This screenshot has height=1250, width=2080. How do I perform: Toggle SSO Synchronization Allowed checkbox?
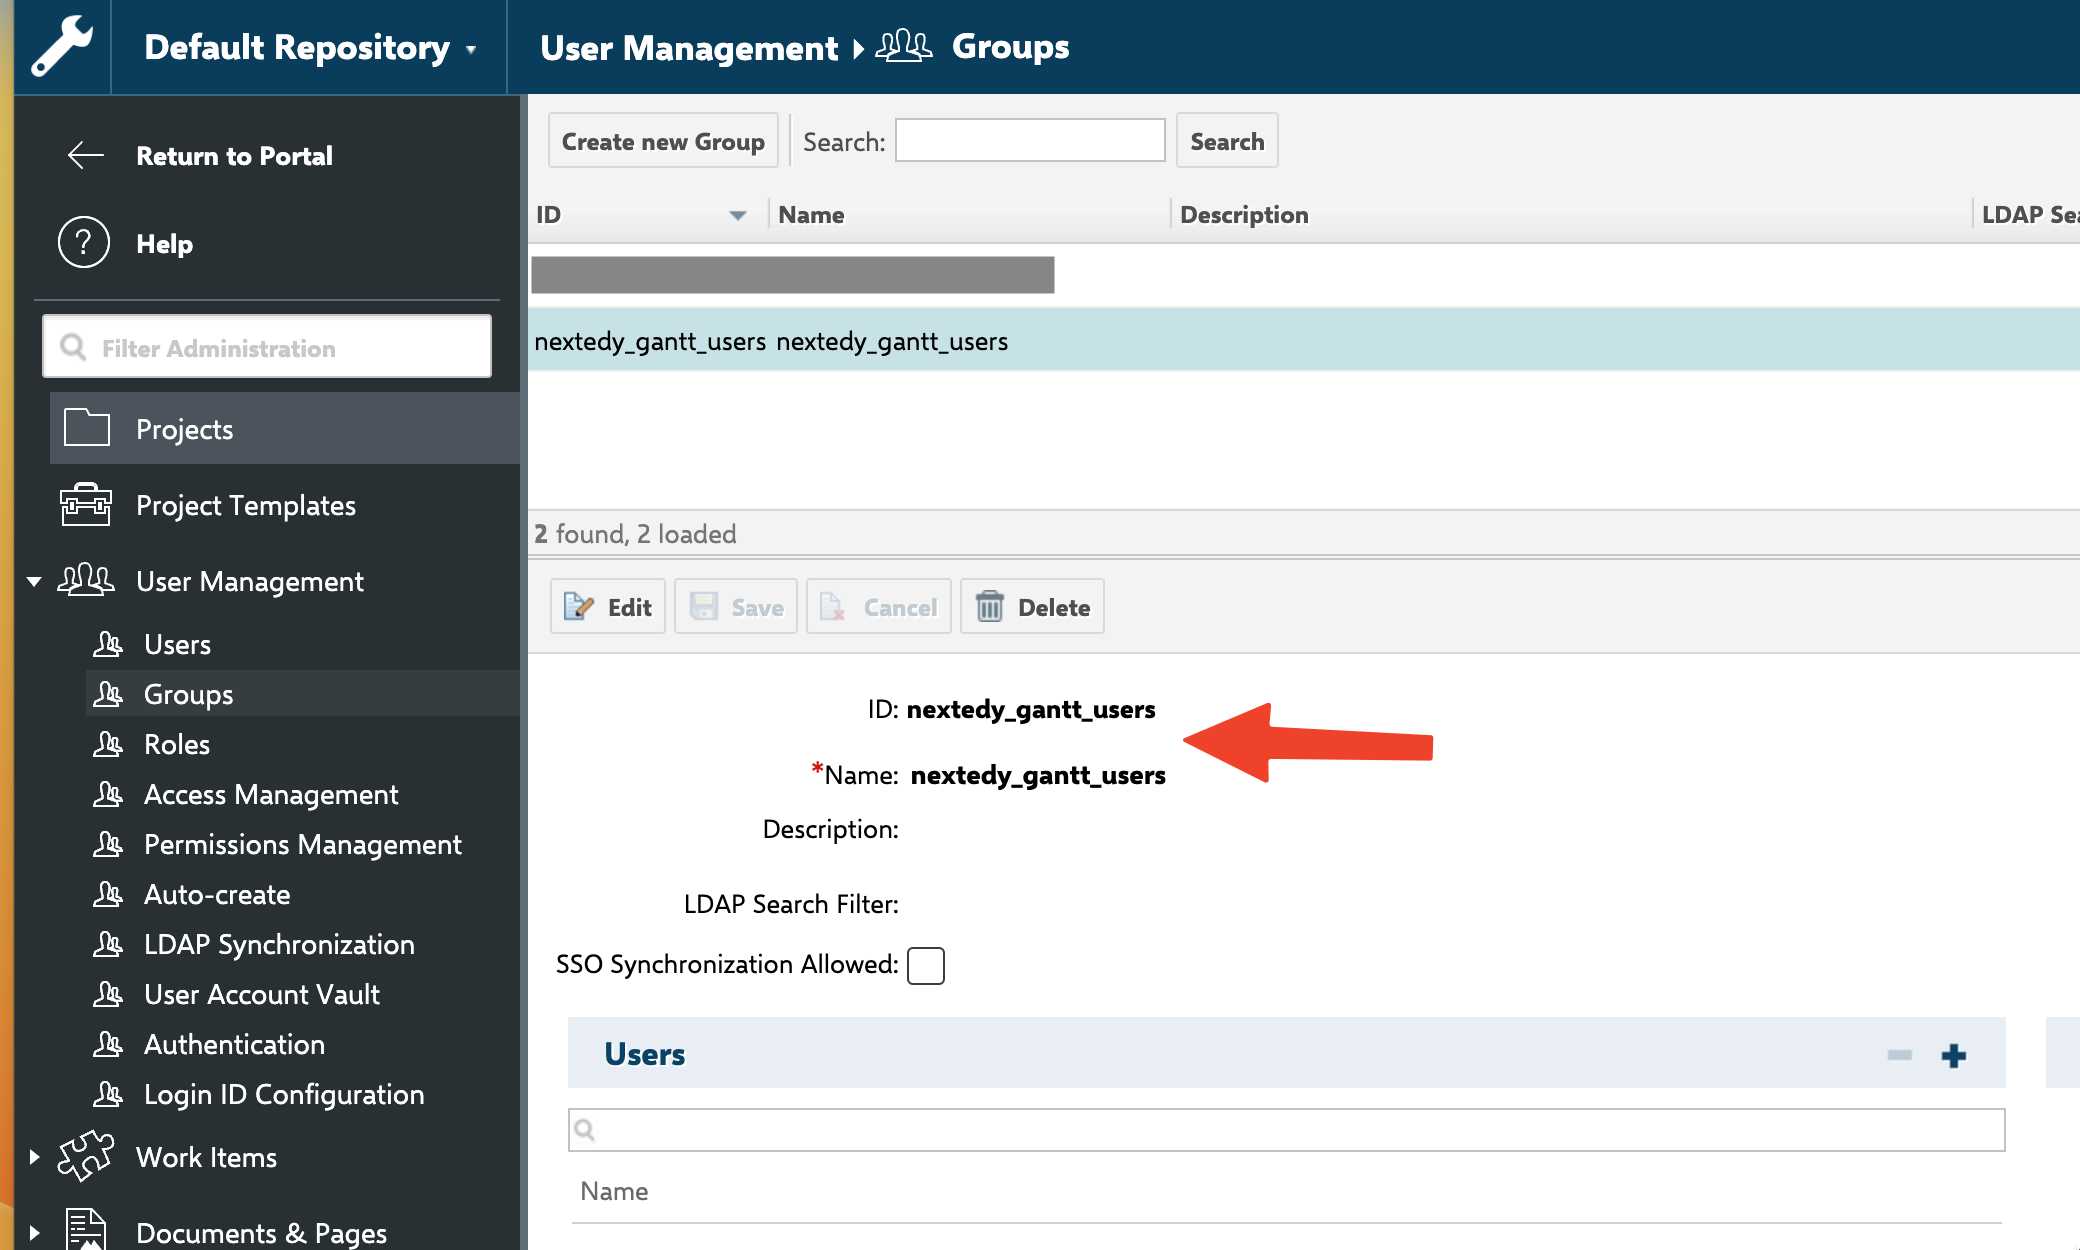(925, 965)
